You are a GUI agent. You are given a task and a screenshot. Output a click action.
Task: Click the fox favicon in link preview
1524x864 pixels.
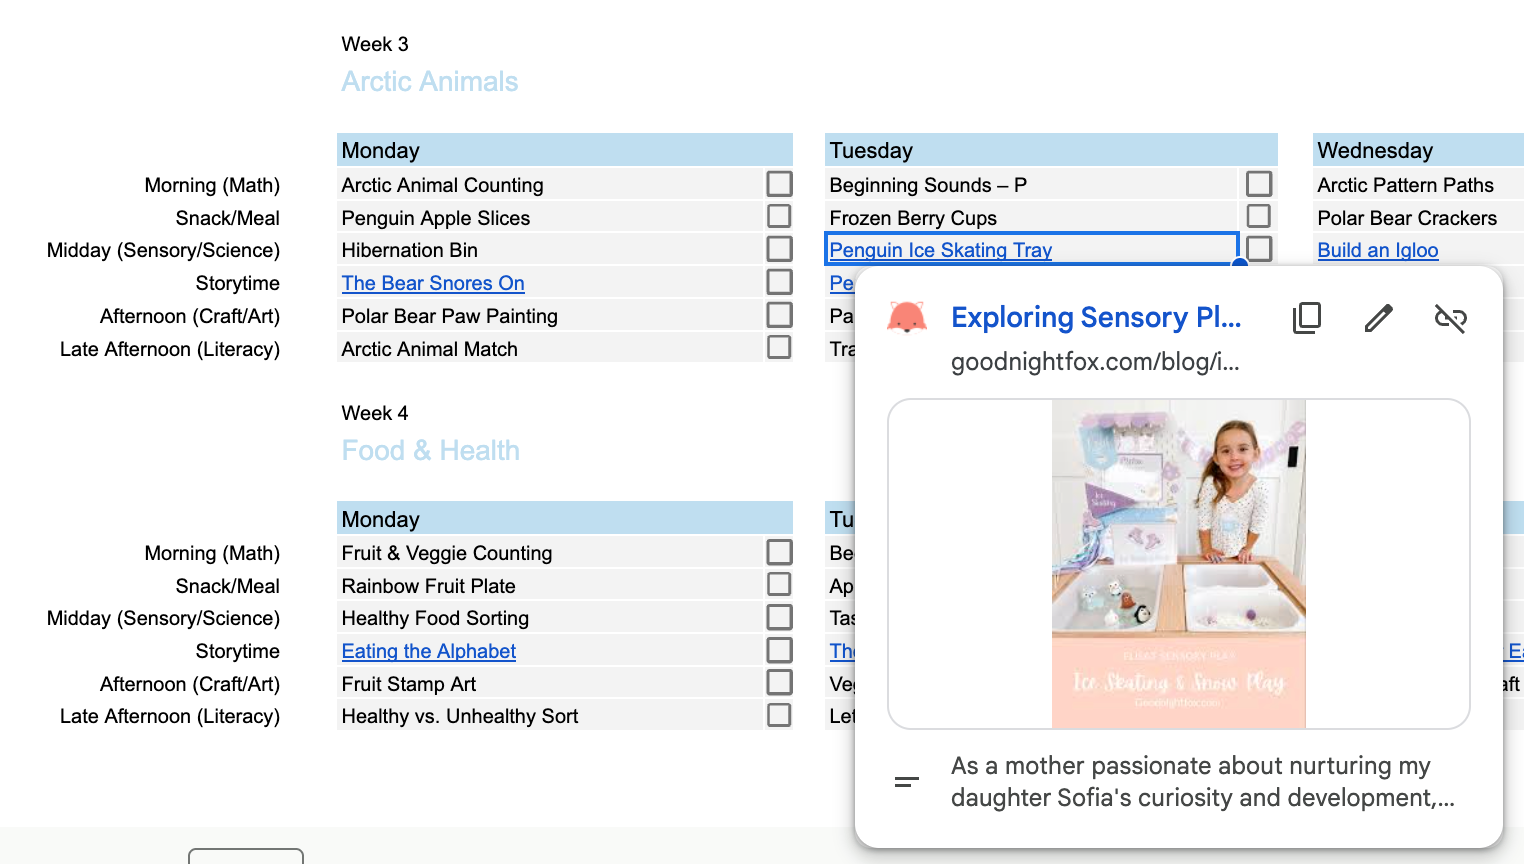click(907, 318)
